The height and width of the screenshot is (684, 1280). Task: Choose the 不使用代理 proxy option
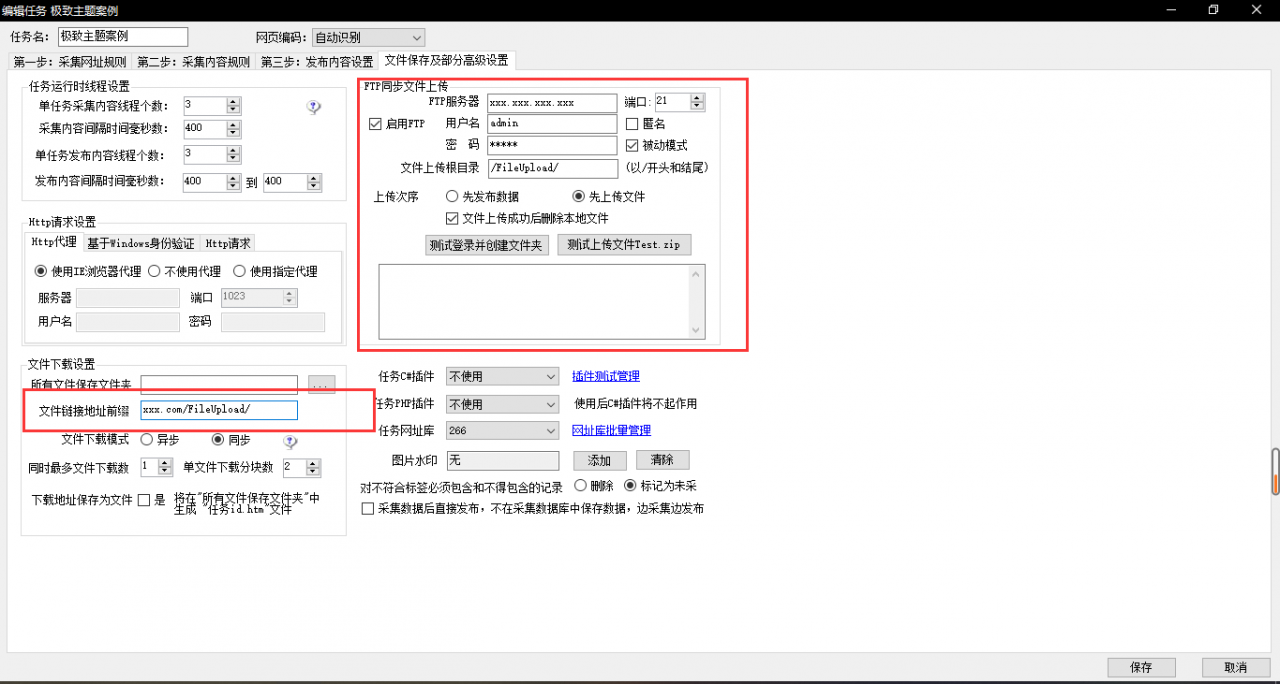pyautogui.click(x=155, y=270)
